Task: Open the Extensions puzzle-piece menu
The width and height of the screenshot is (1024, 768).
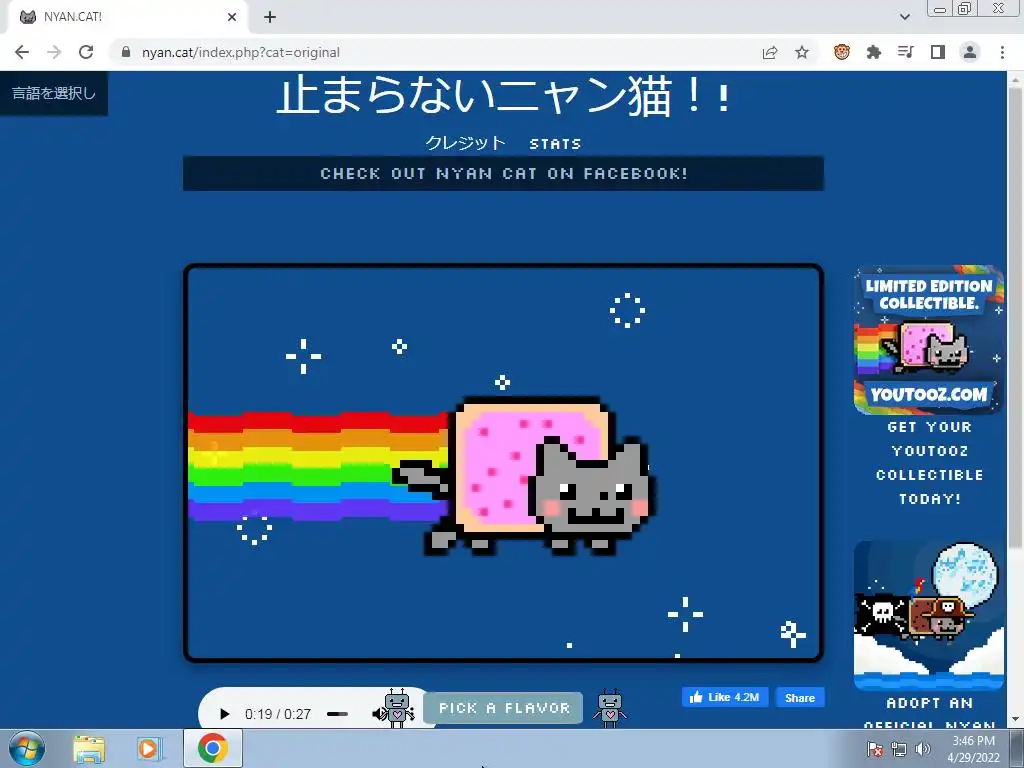Action: click(x=874, y=52)
